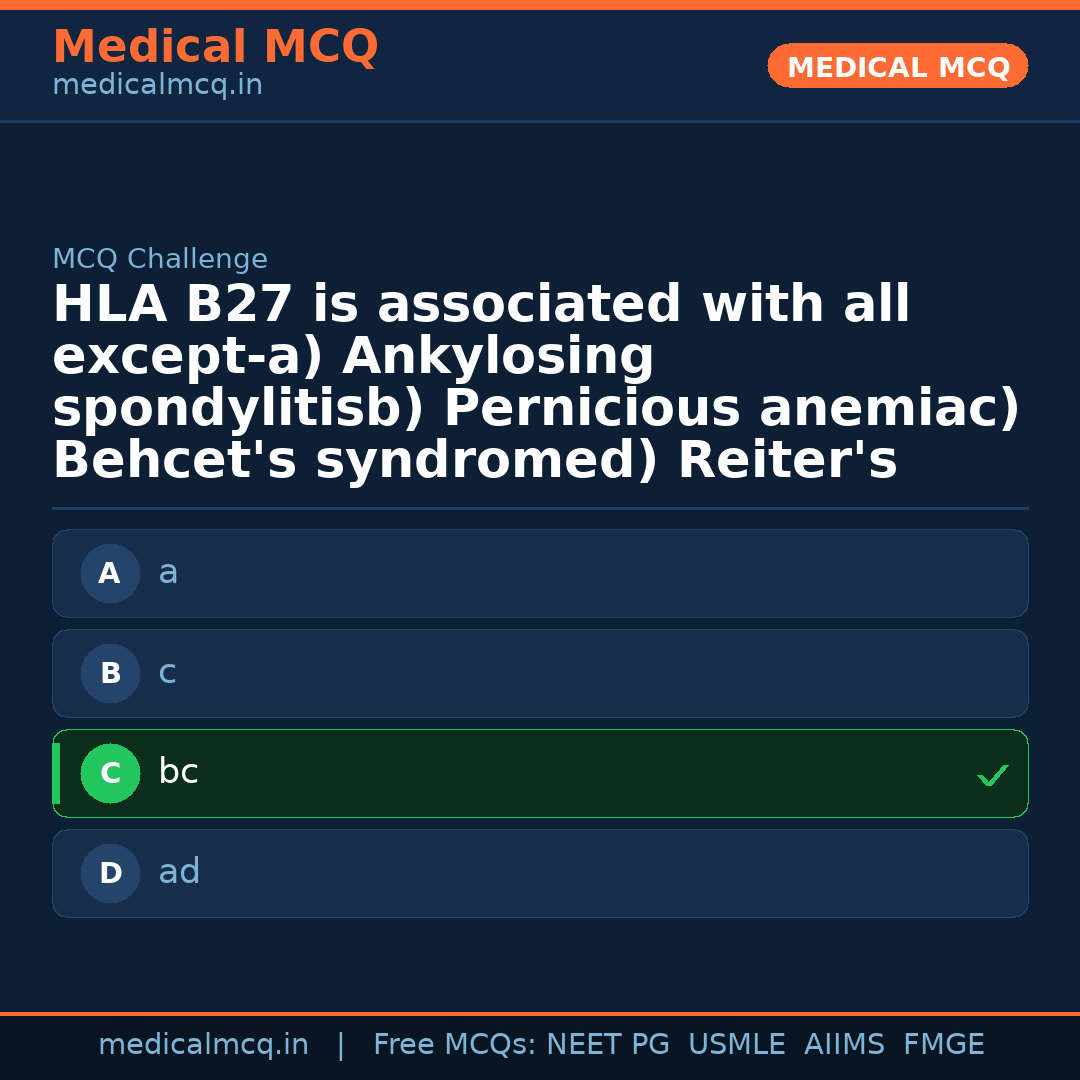1080x1080 pixels.
Task: Click the green checkmark on answer bc
Action: [992, 775]
